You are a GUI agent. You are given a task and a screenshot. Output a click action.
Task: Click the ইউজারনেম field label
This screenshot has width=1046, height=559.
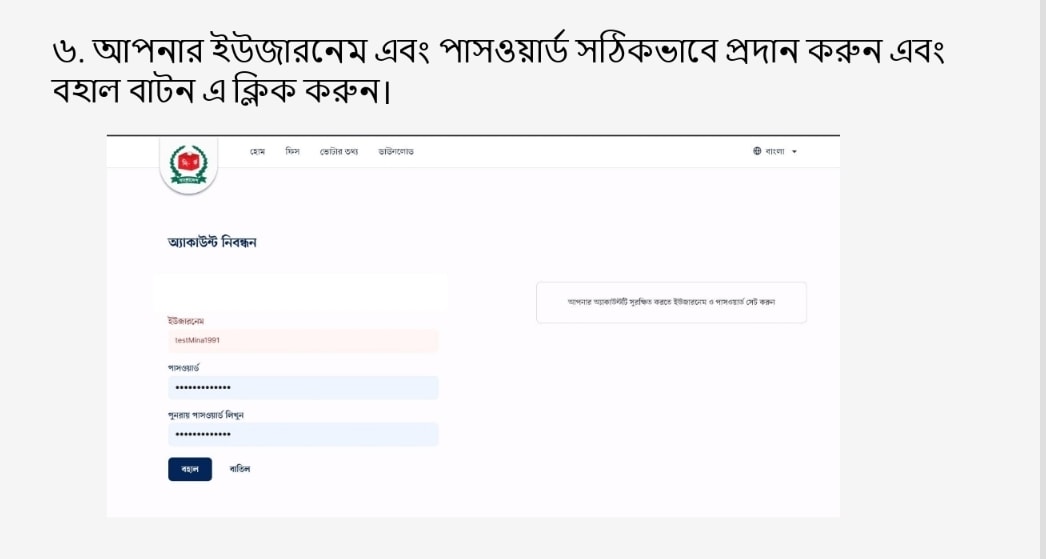(186, 321)
